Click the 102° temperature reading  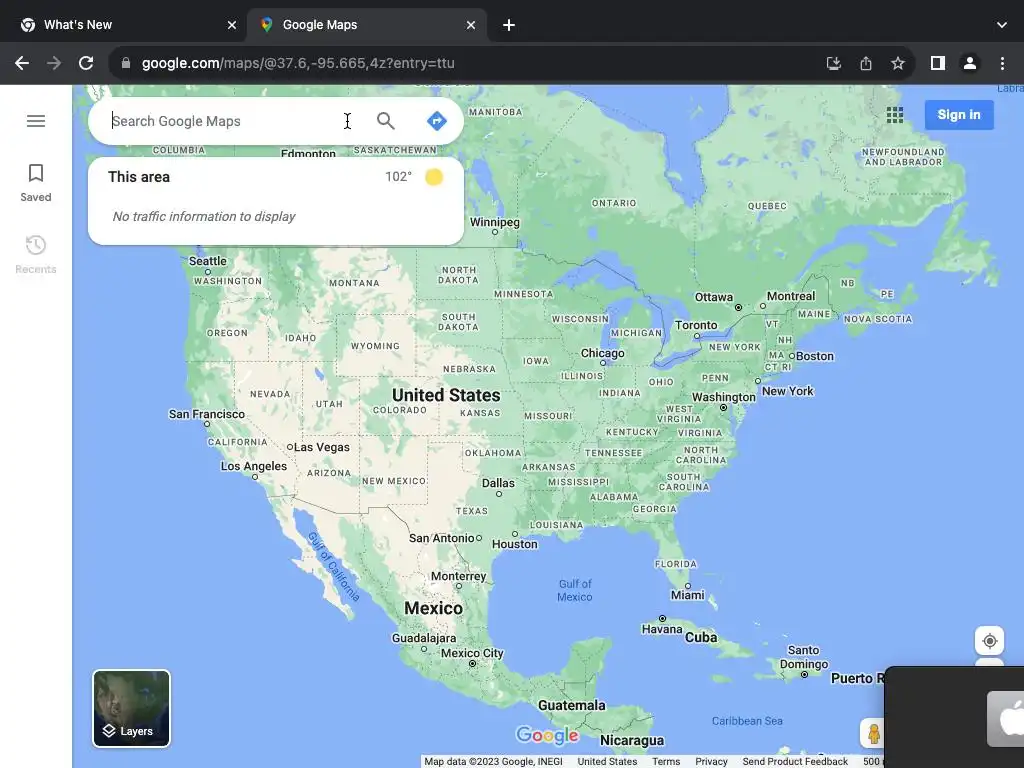pyautogui.click(x=398, y=176)
